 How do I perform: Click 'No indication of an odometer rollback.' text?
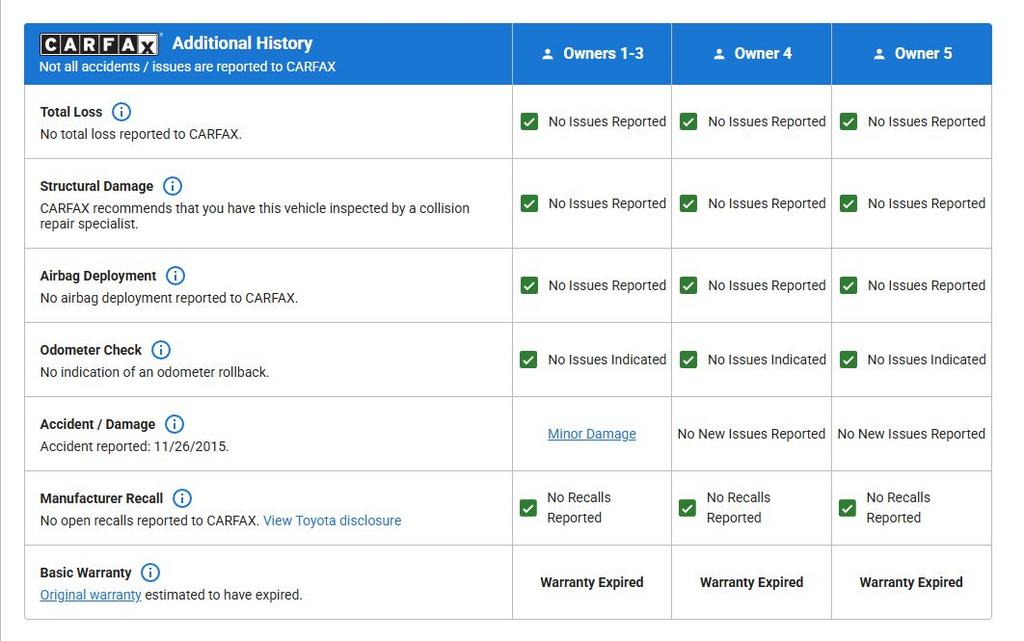pyautogui.click(x=155, y=373)
